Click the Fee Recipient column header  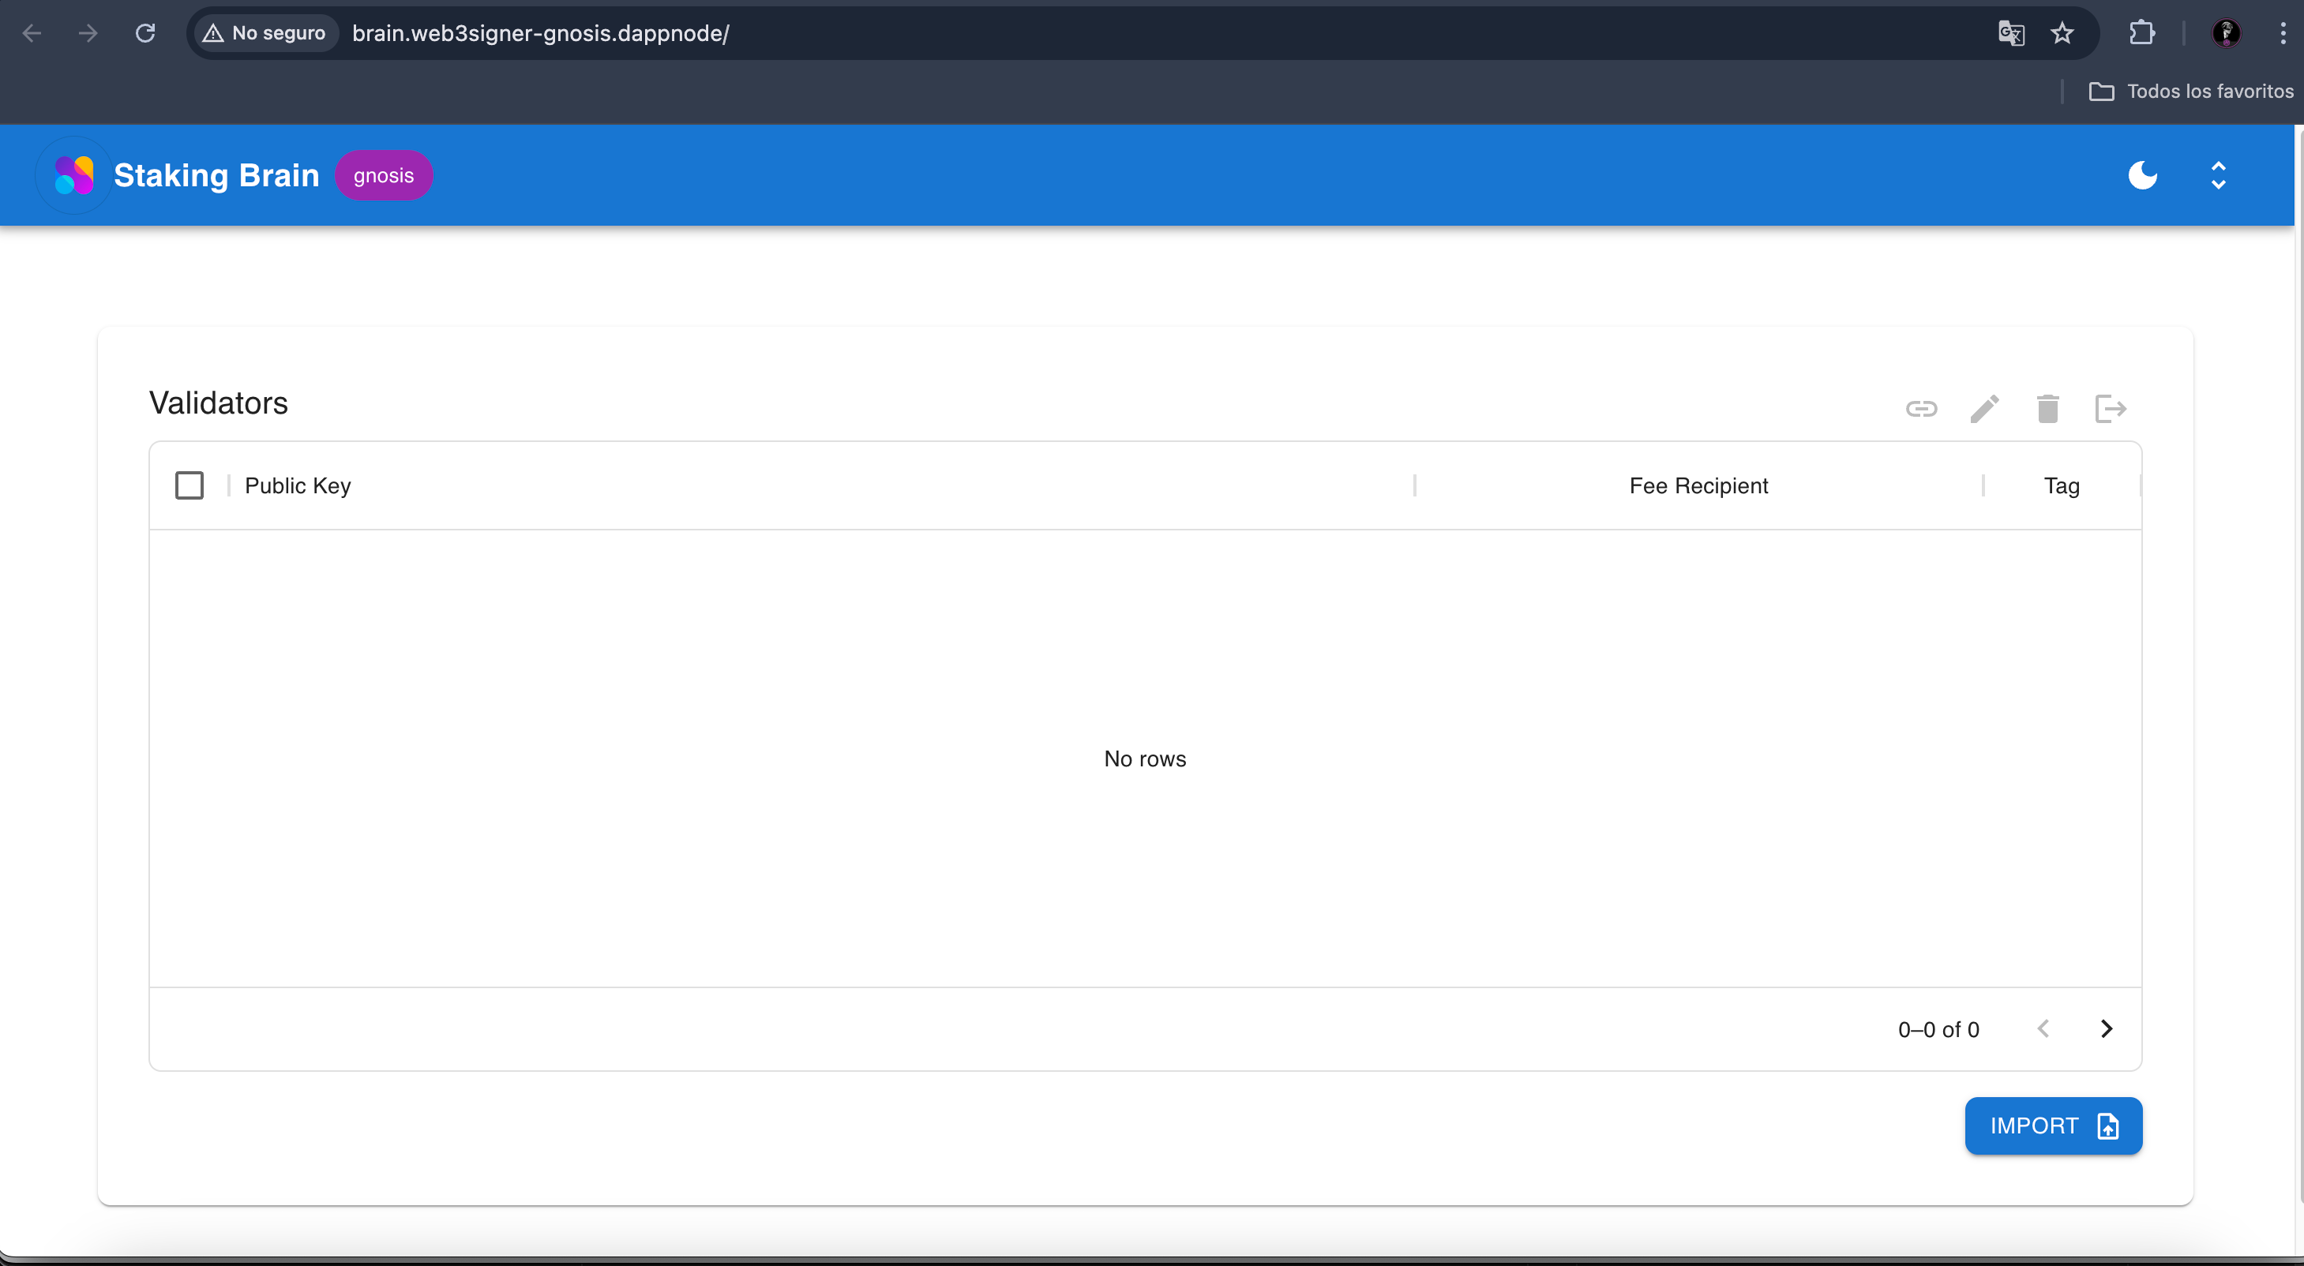click(x=1698, y=486)
